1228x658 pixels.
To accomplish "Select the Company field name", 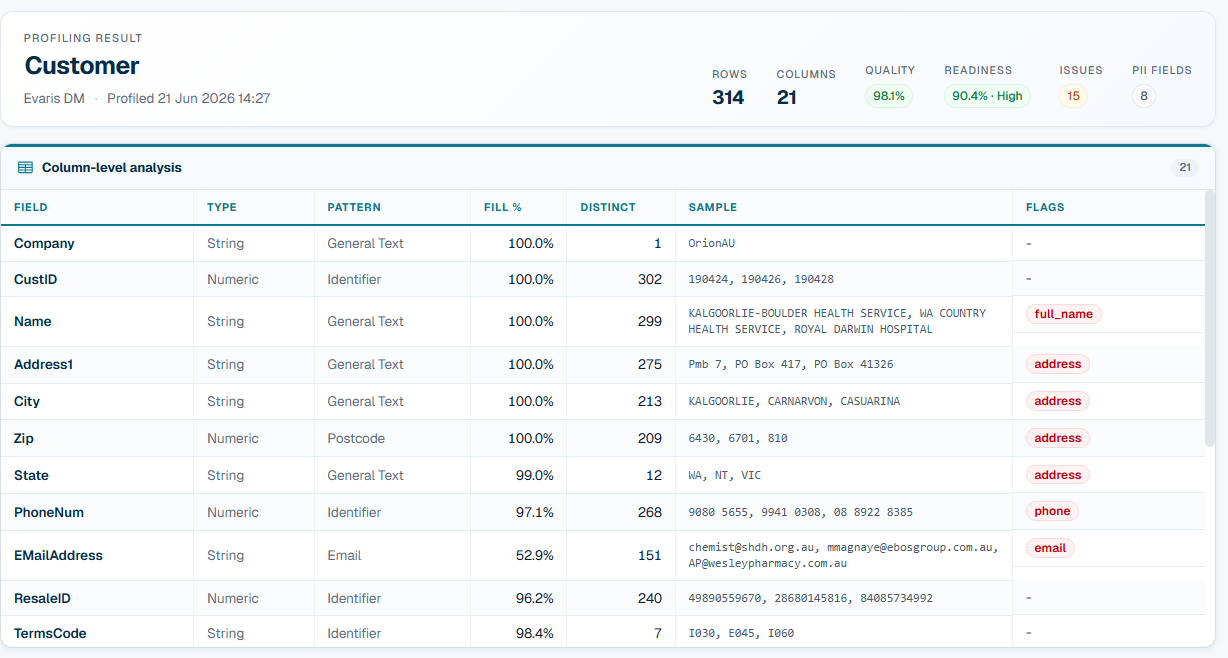I will (x=44, y=244).
